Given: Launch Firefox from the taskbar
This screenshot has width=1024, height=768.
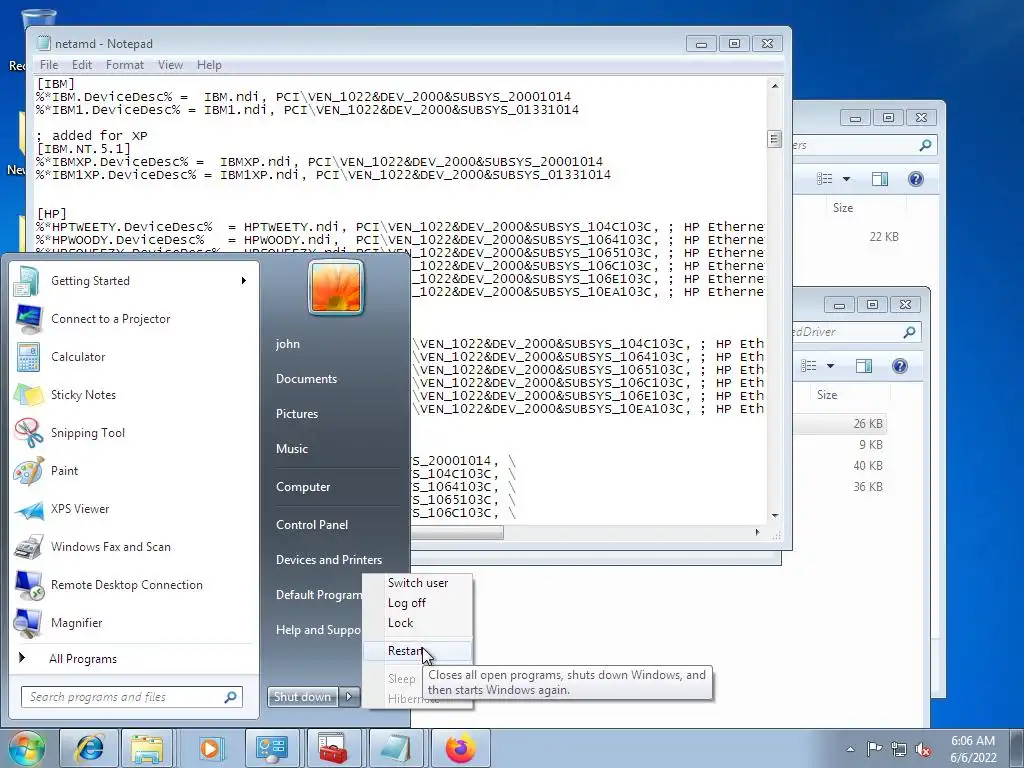Looking at the screenshot, I should (460, 748).
